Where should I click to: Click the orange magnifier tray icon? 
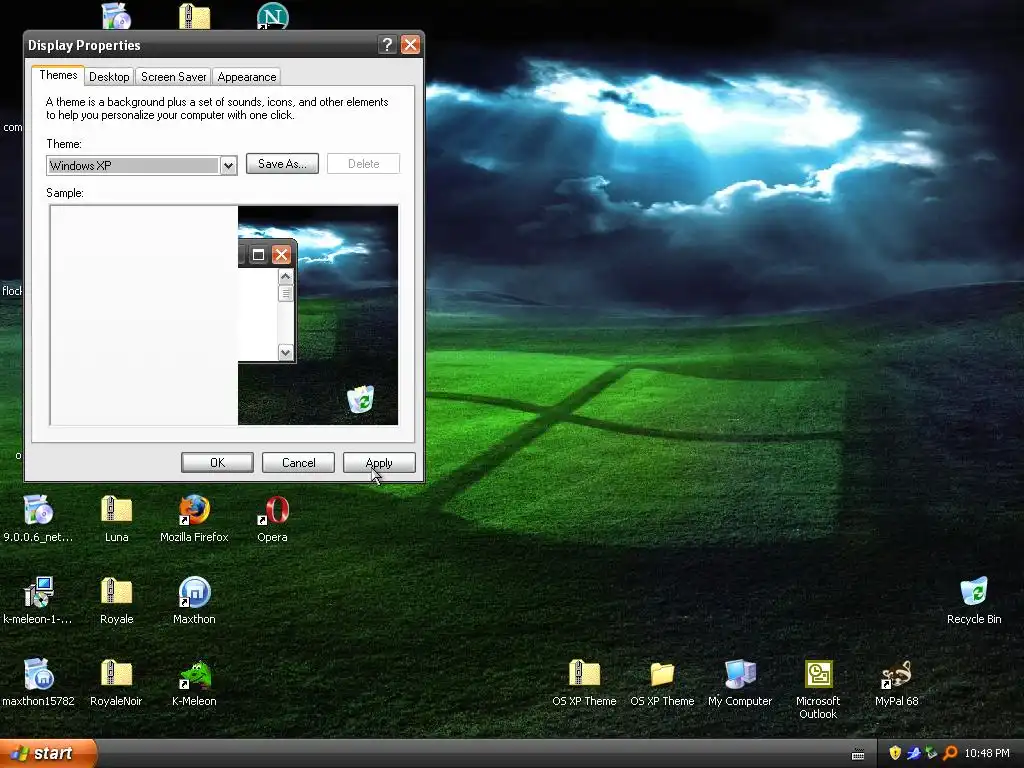click(950, 753)
